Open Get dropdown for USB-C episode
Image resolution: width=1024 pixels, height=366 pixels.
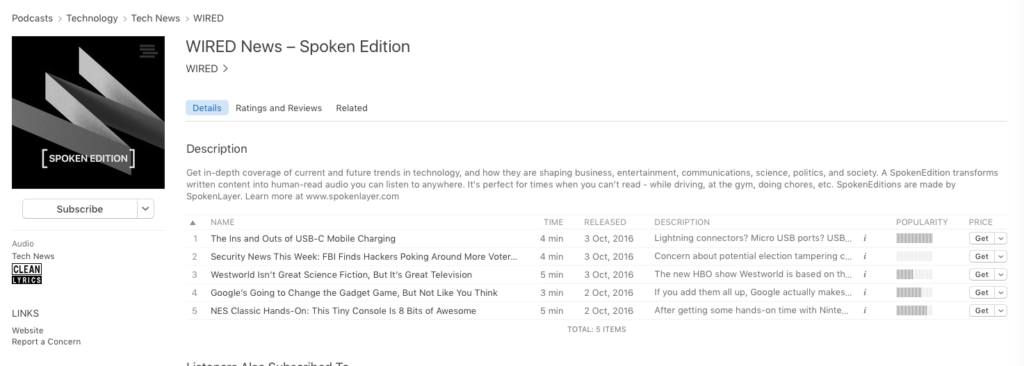[x=1001, y=239]
